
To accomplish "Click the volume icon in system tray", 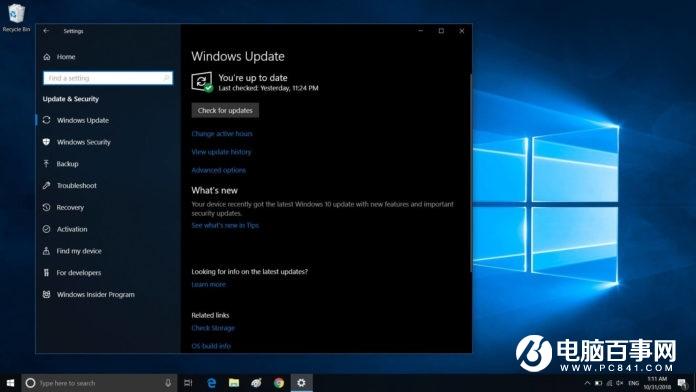I will point(620,383).
